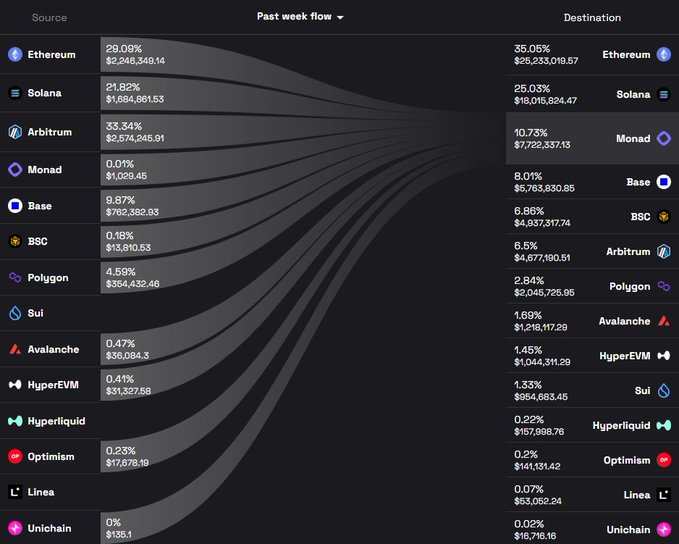The height and width of the screenshot is (544, 679).
Task: Click the Solana icon in Destination column
Action: (664, 94)
